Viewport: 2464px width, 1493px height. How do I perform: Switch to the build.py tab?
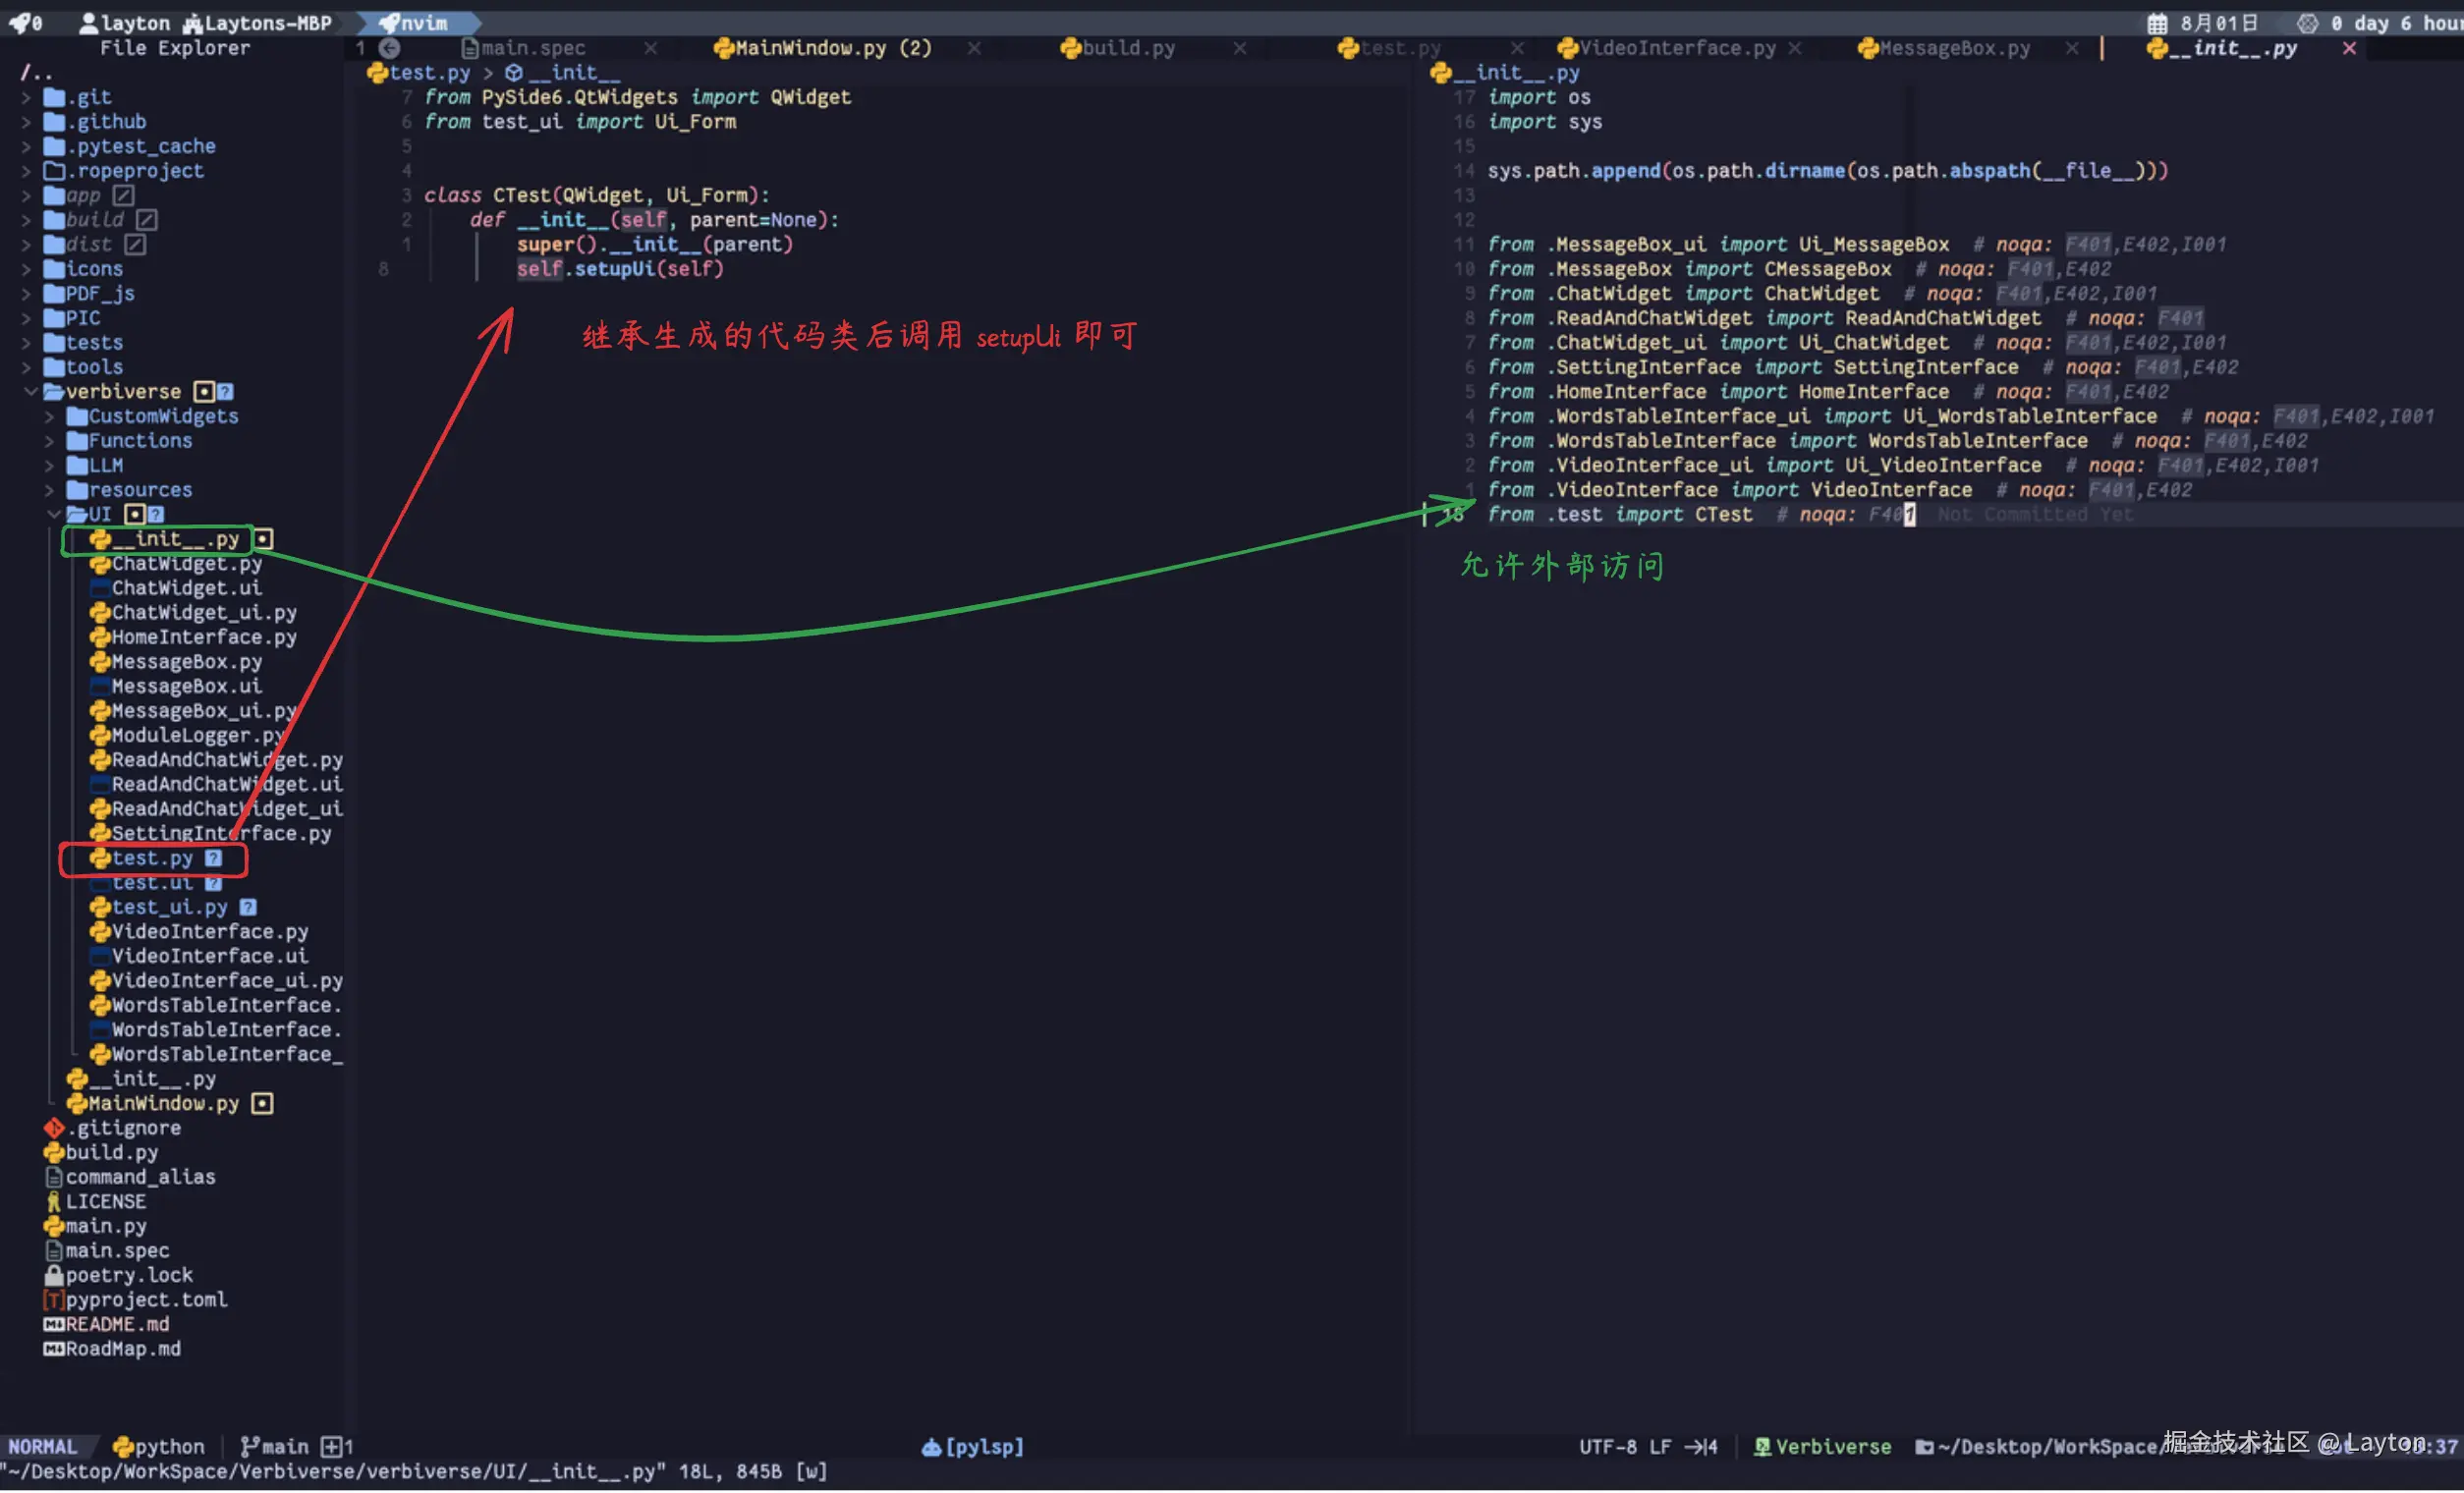coord(1128,48)
